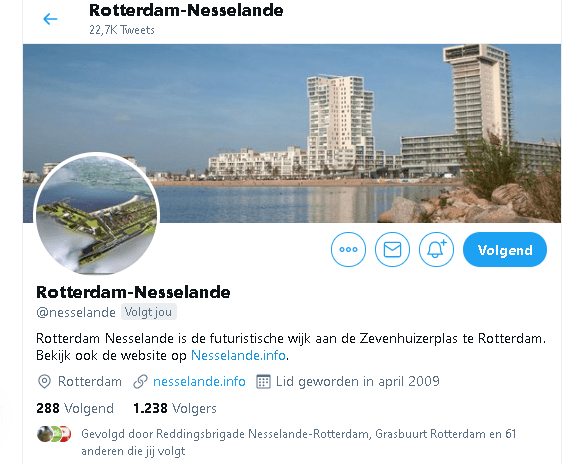Image resolution: width=578 pixels, height=464 pixels.
Task: Go back using the blue arrow icon
Action: tap(50, 19)
